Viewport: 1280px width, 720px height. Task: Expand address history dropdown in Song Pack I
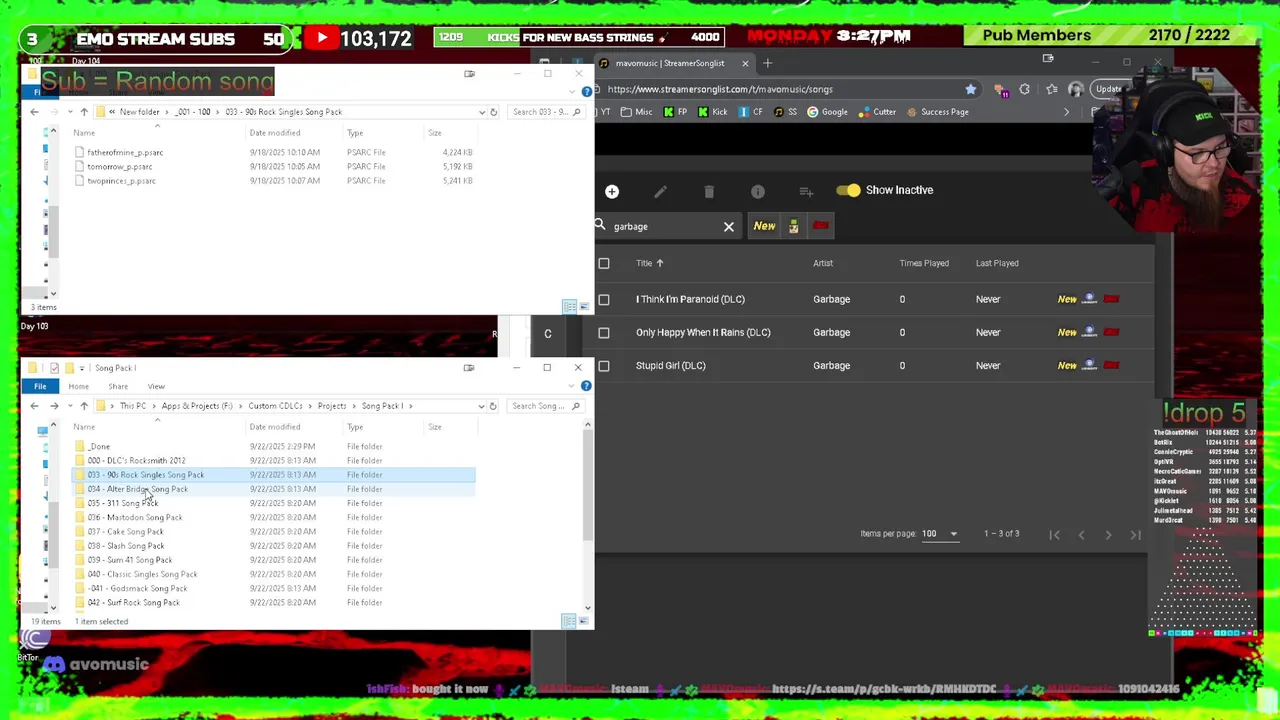click(481, 406)
